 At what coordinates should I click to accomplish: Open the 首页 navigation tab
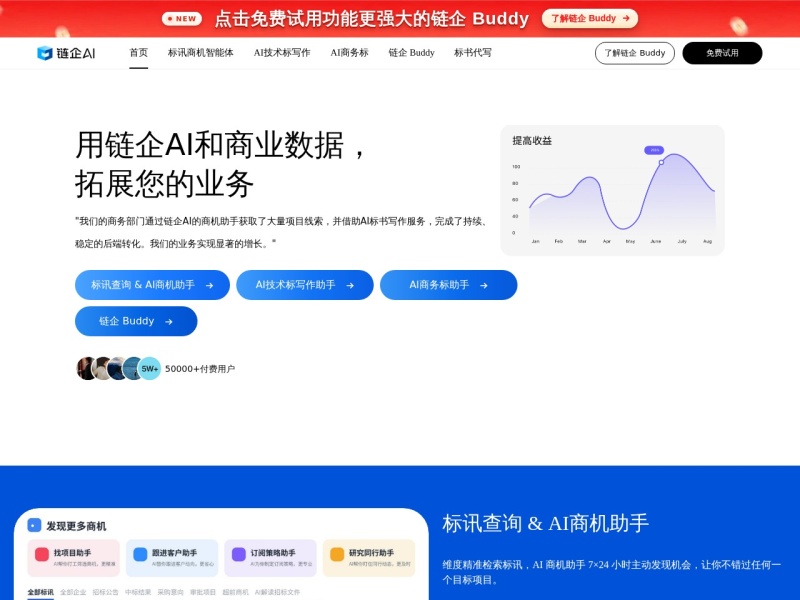tap(138, 53)
